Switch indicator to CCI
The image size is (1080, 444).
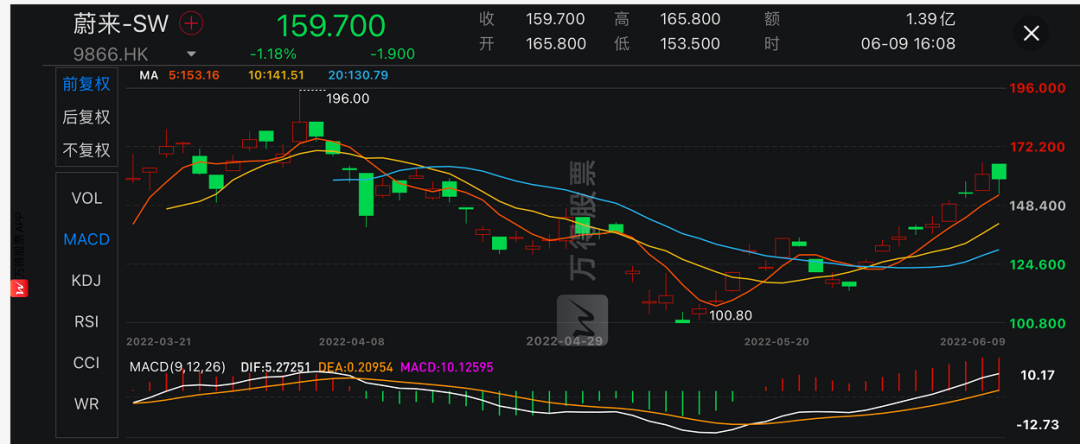point(87,363)
